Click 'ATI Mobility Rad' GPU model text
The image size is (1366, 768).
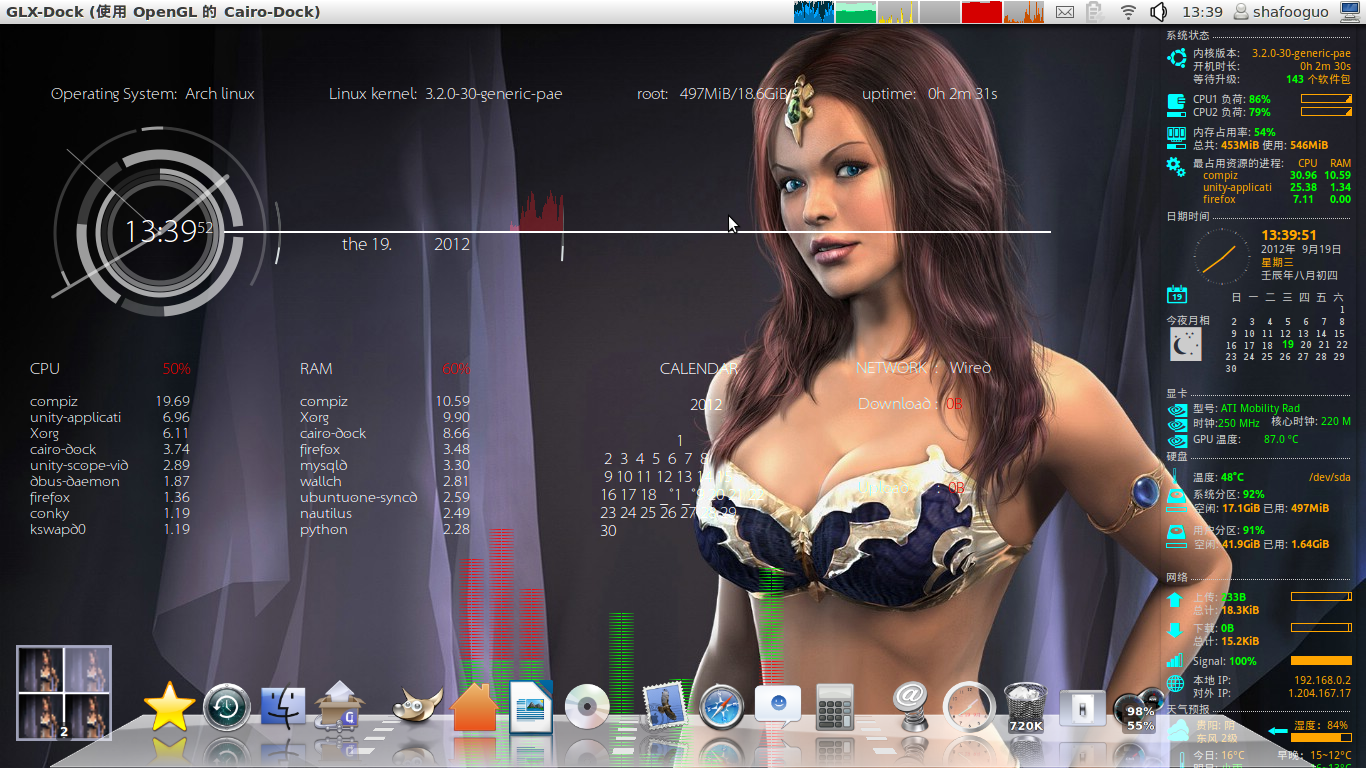click(x=1260, y=408)
